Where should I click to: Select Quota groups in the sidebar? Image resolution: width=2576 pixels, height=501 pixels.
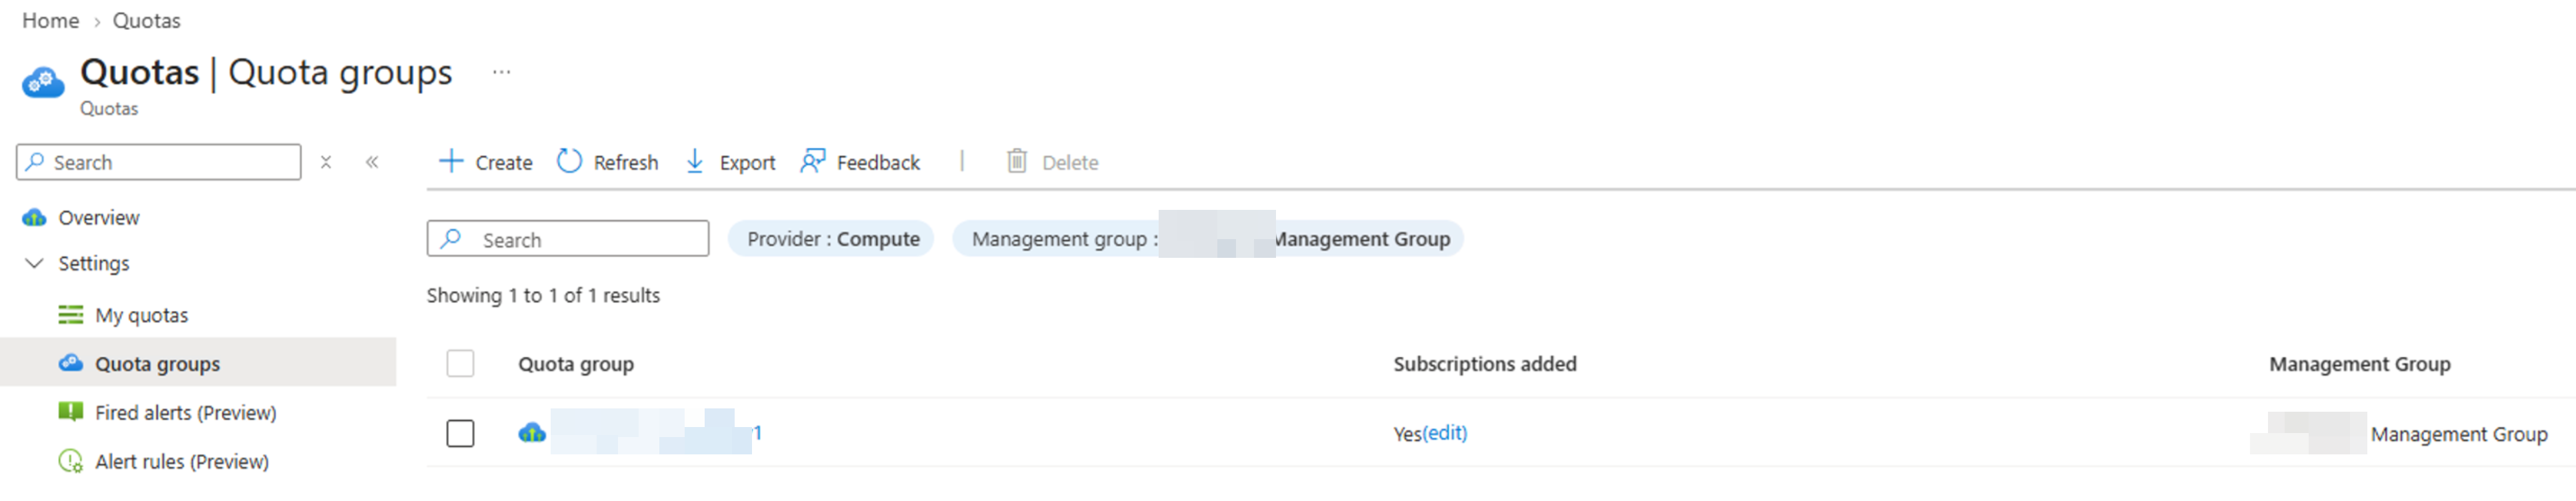[158, 364]
